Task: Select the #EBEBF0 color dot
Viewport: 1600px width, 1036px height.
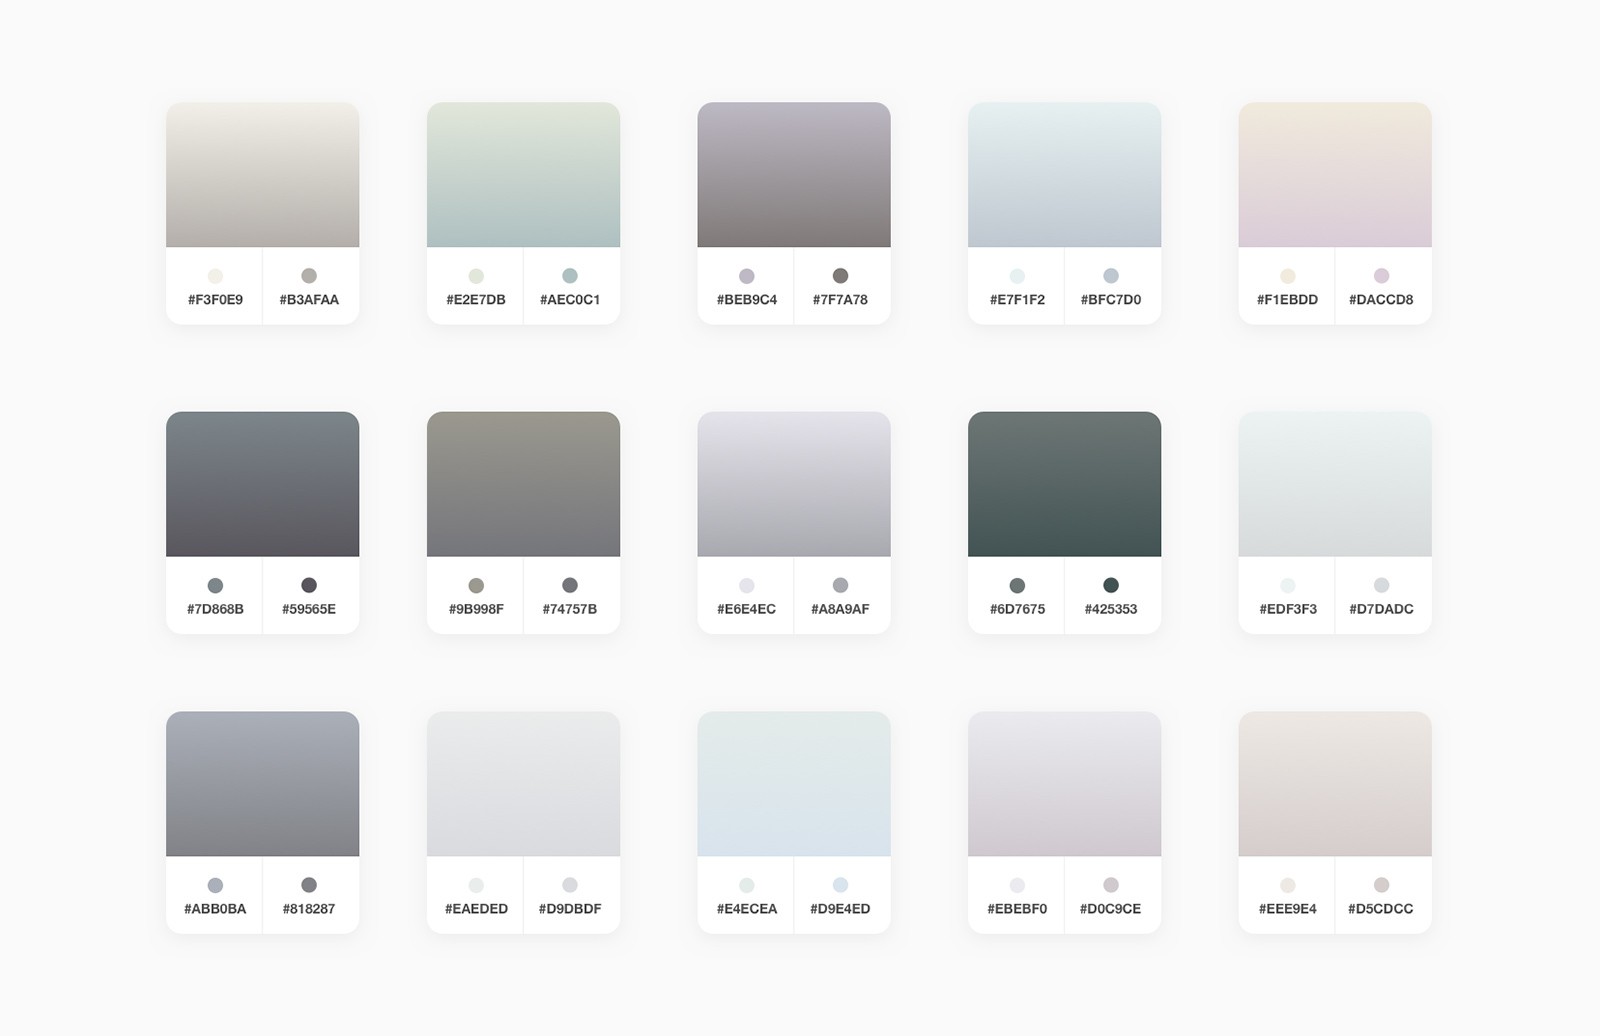Action: tap(1017, 885)
